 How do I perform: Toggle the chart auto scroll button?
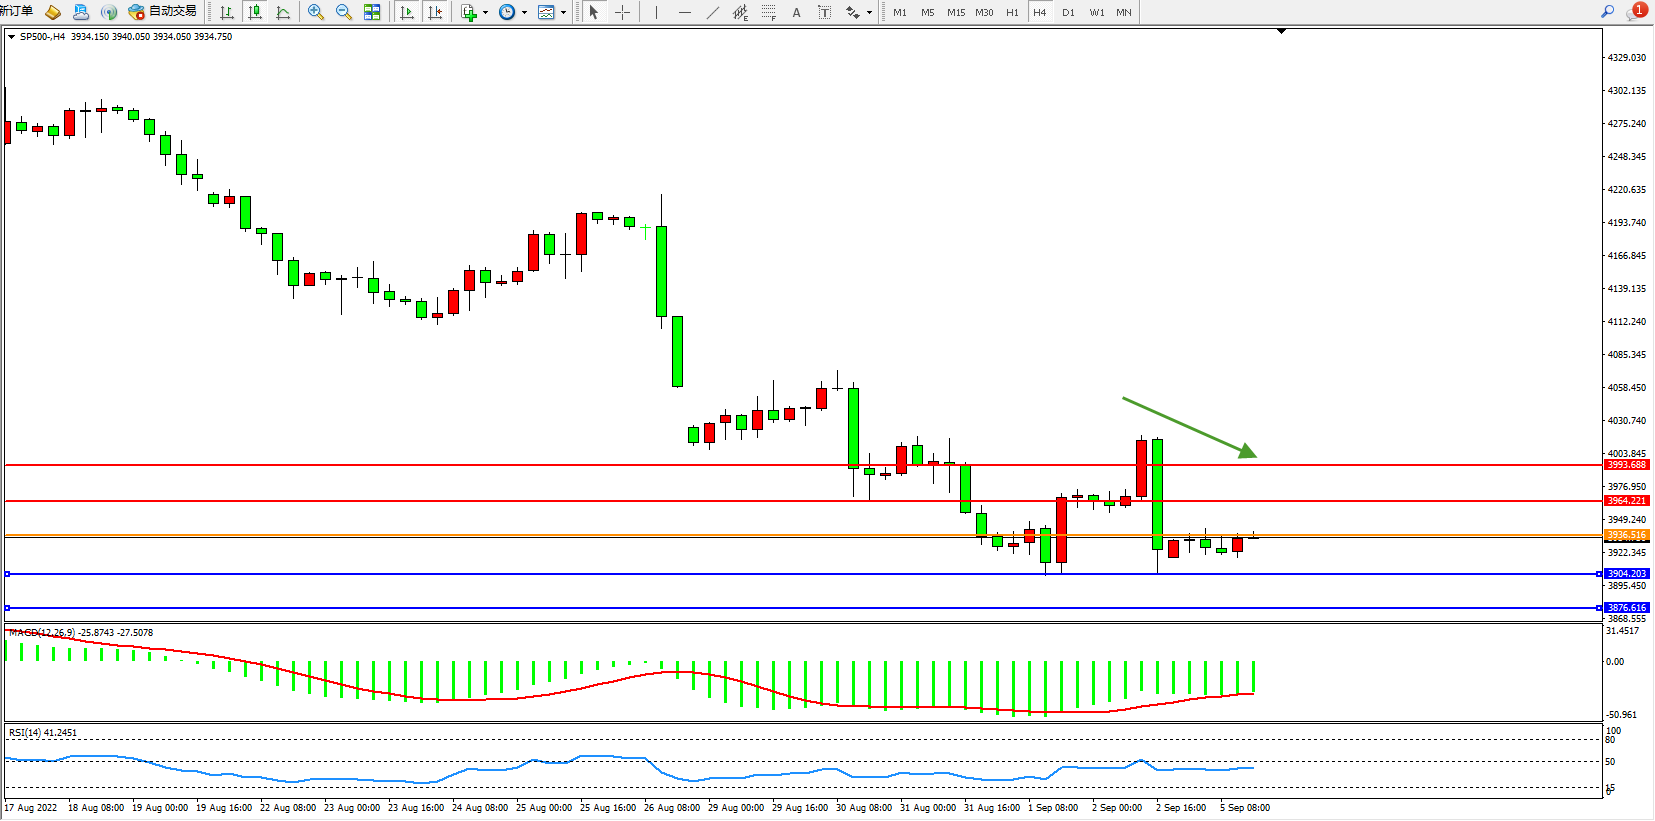(x=407, y=12)
